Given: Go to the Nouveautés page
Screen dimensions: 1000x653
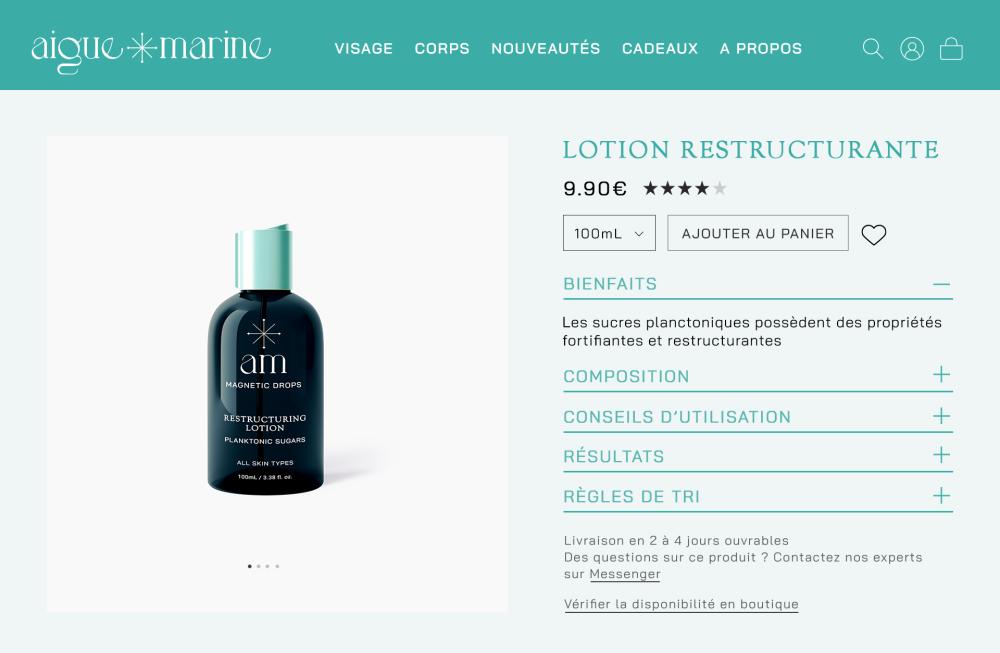Looking at the screenshot, I should (x=545, y=48).
